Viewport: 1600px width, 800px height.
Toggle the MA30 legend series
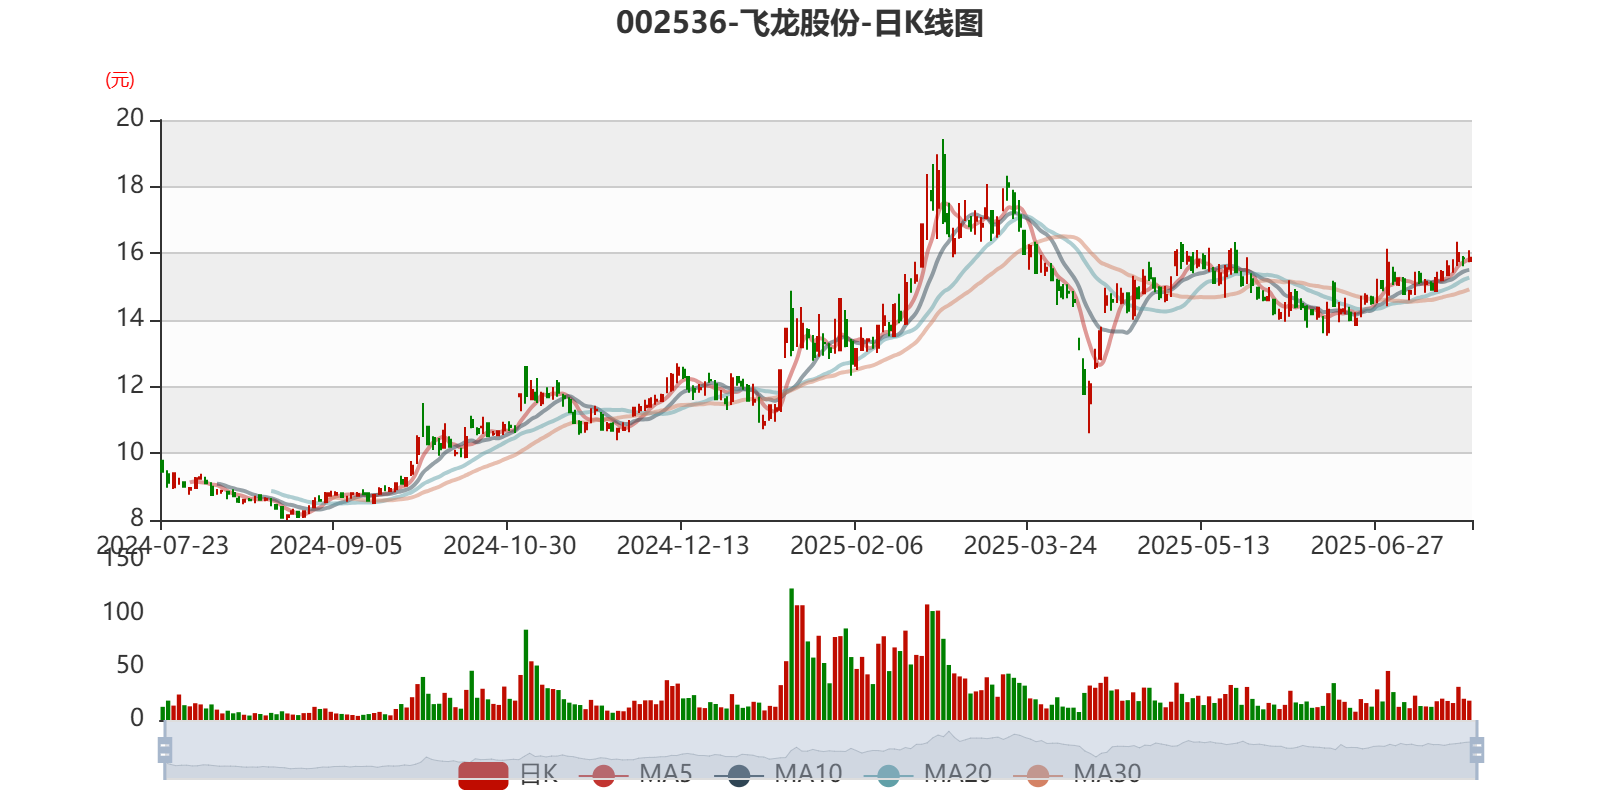tap(1077, 774)
